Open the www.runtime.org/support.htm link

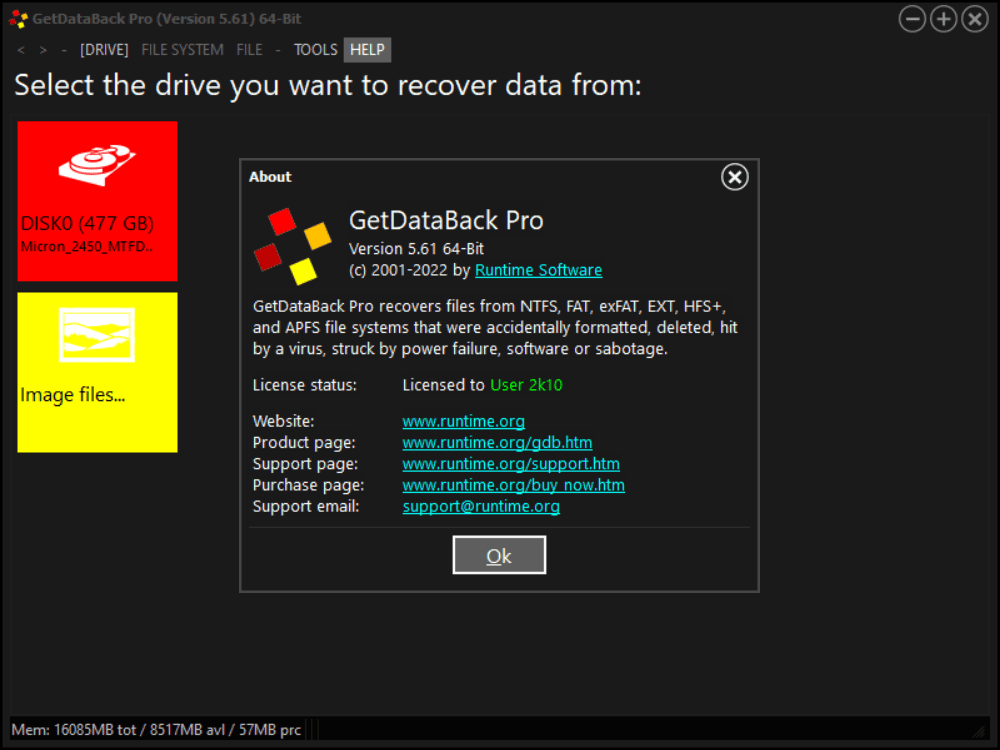511,464
